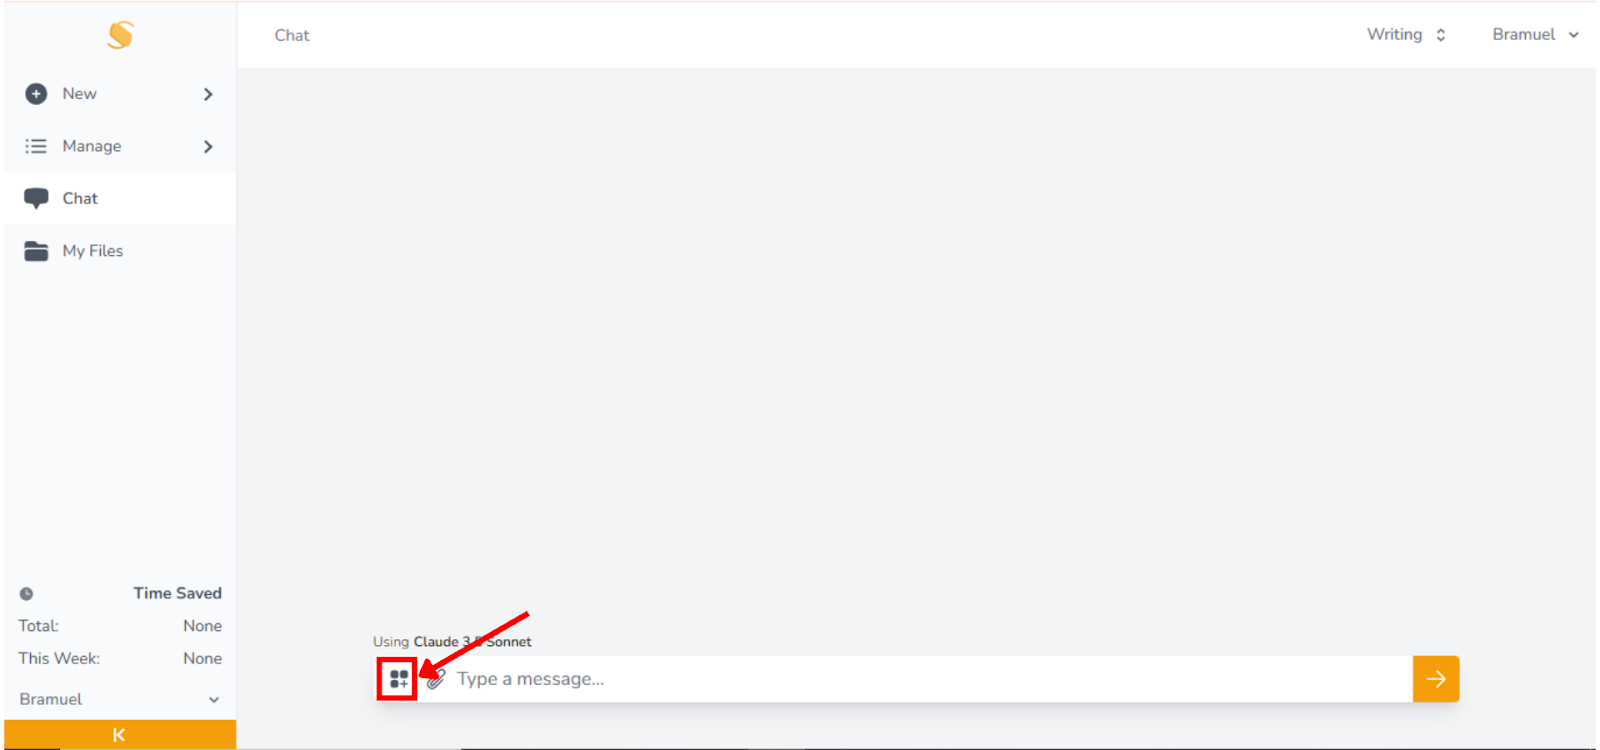Open the Bramuel account dropdown in header
The height and width of the screenshot is (750, 1600).
1535,35
